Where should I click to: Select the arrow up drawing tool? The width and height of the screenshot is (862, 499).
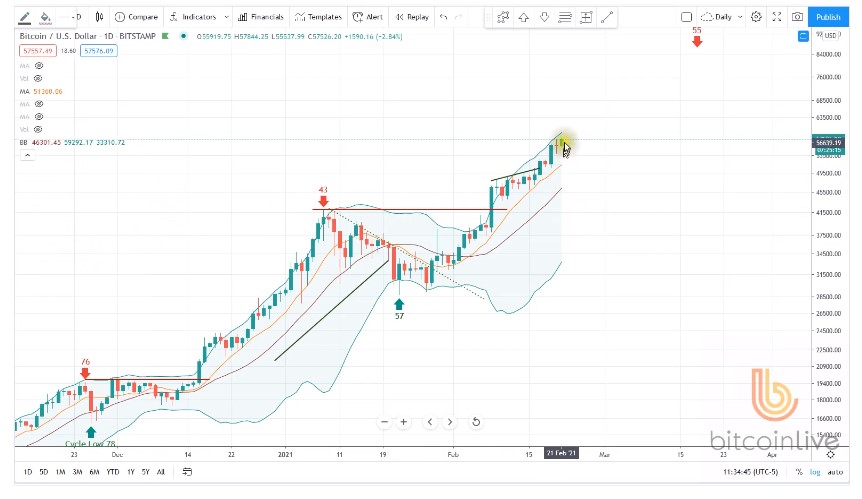524,17
